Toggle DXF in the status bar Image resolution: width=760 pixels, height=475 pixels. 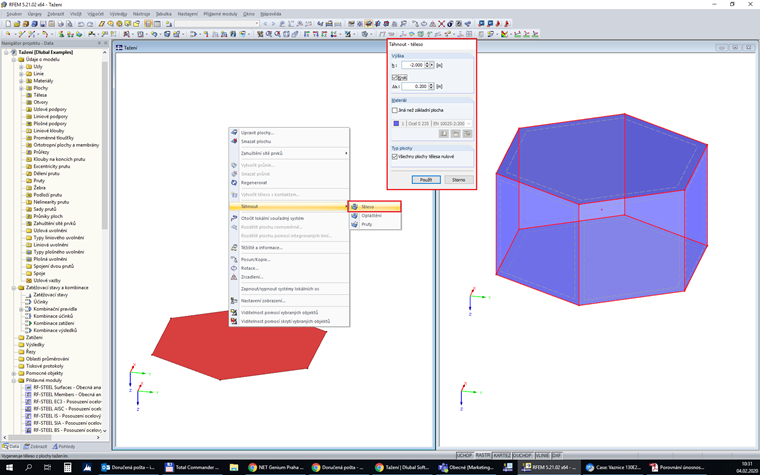[x=556, y=456]
